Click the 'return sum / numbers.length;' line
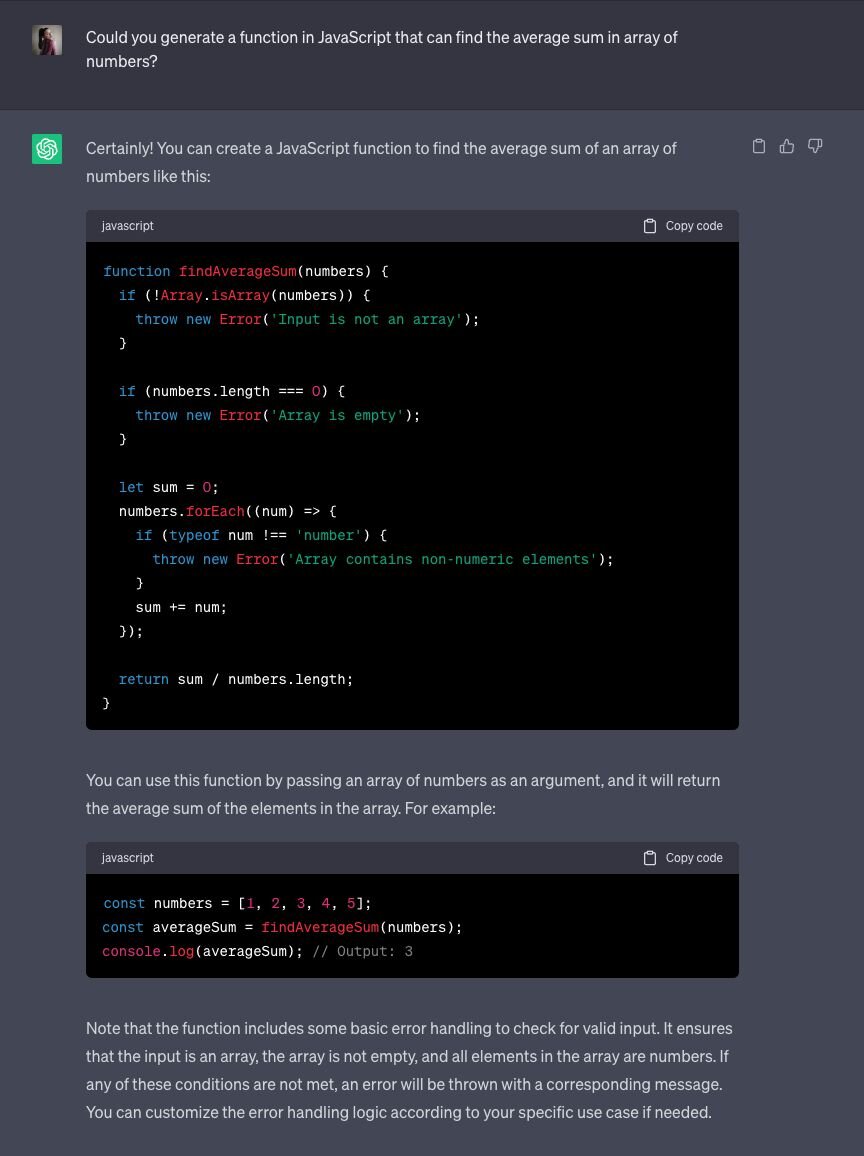The width and height of the screenshot is (864, 1156). coord(236,679)
